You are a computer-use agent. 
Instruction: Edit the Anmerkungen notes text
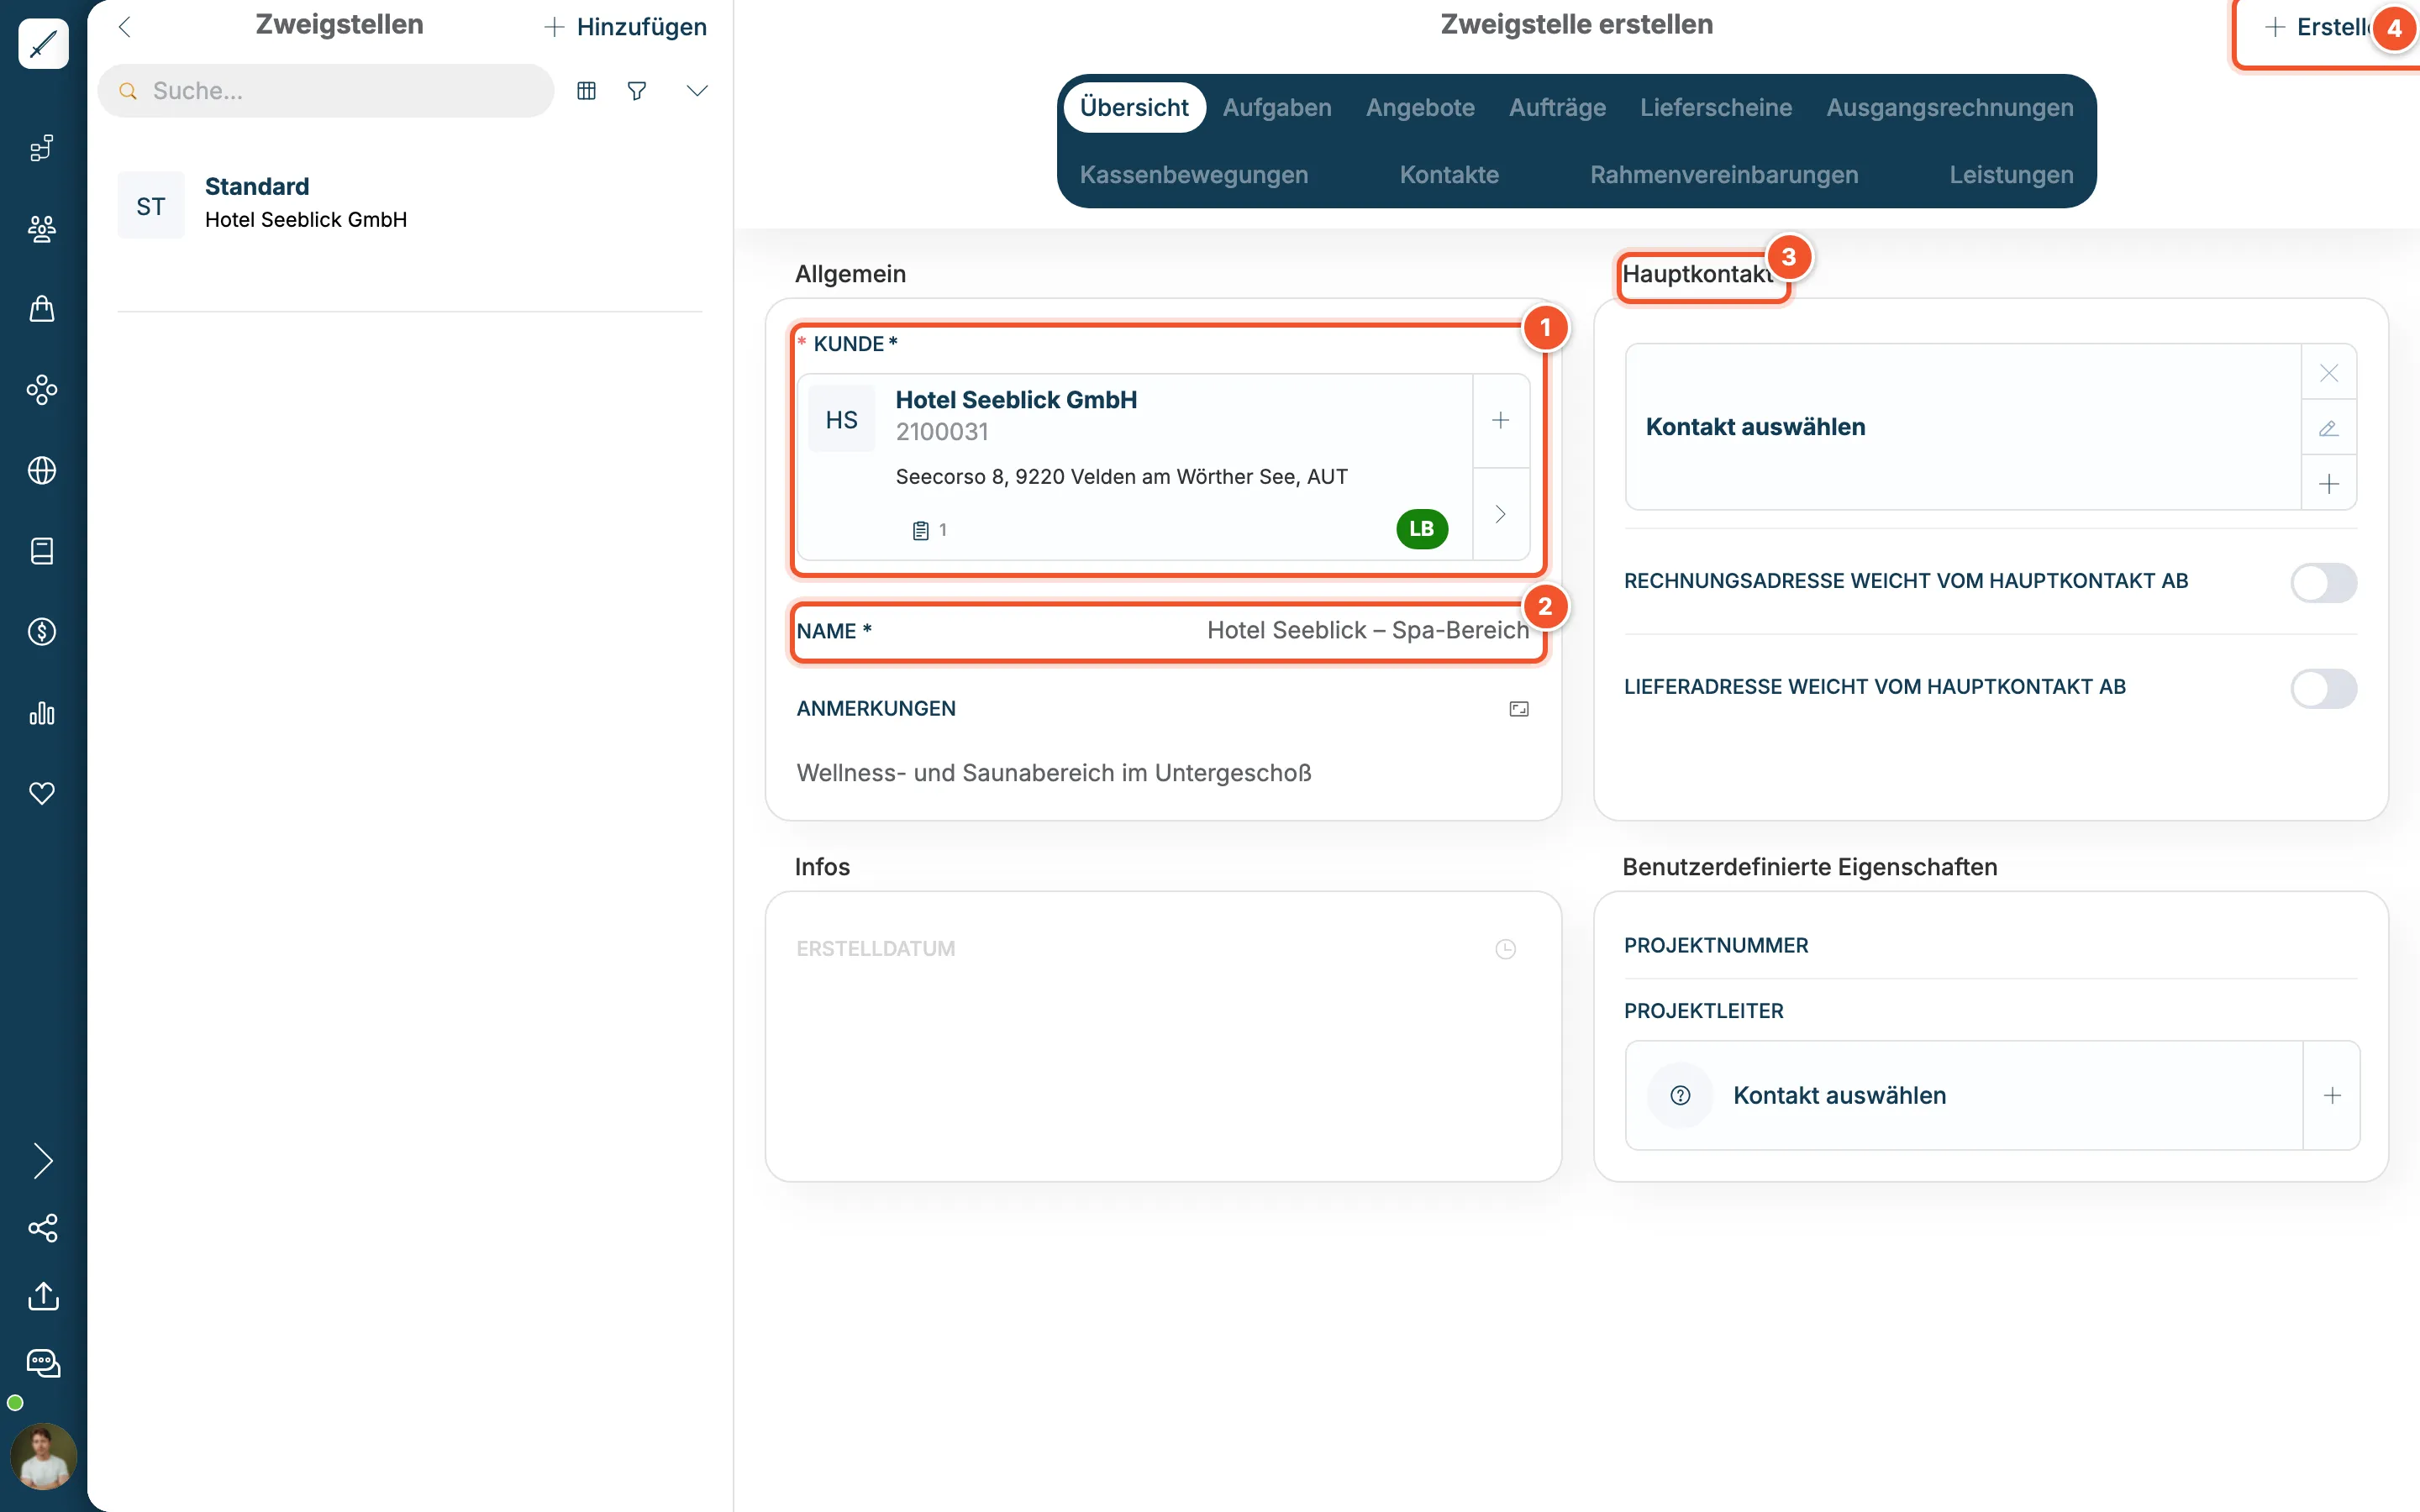pos(1054,773)
